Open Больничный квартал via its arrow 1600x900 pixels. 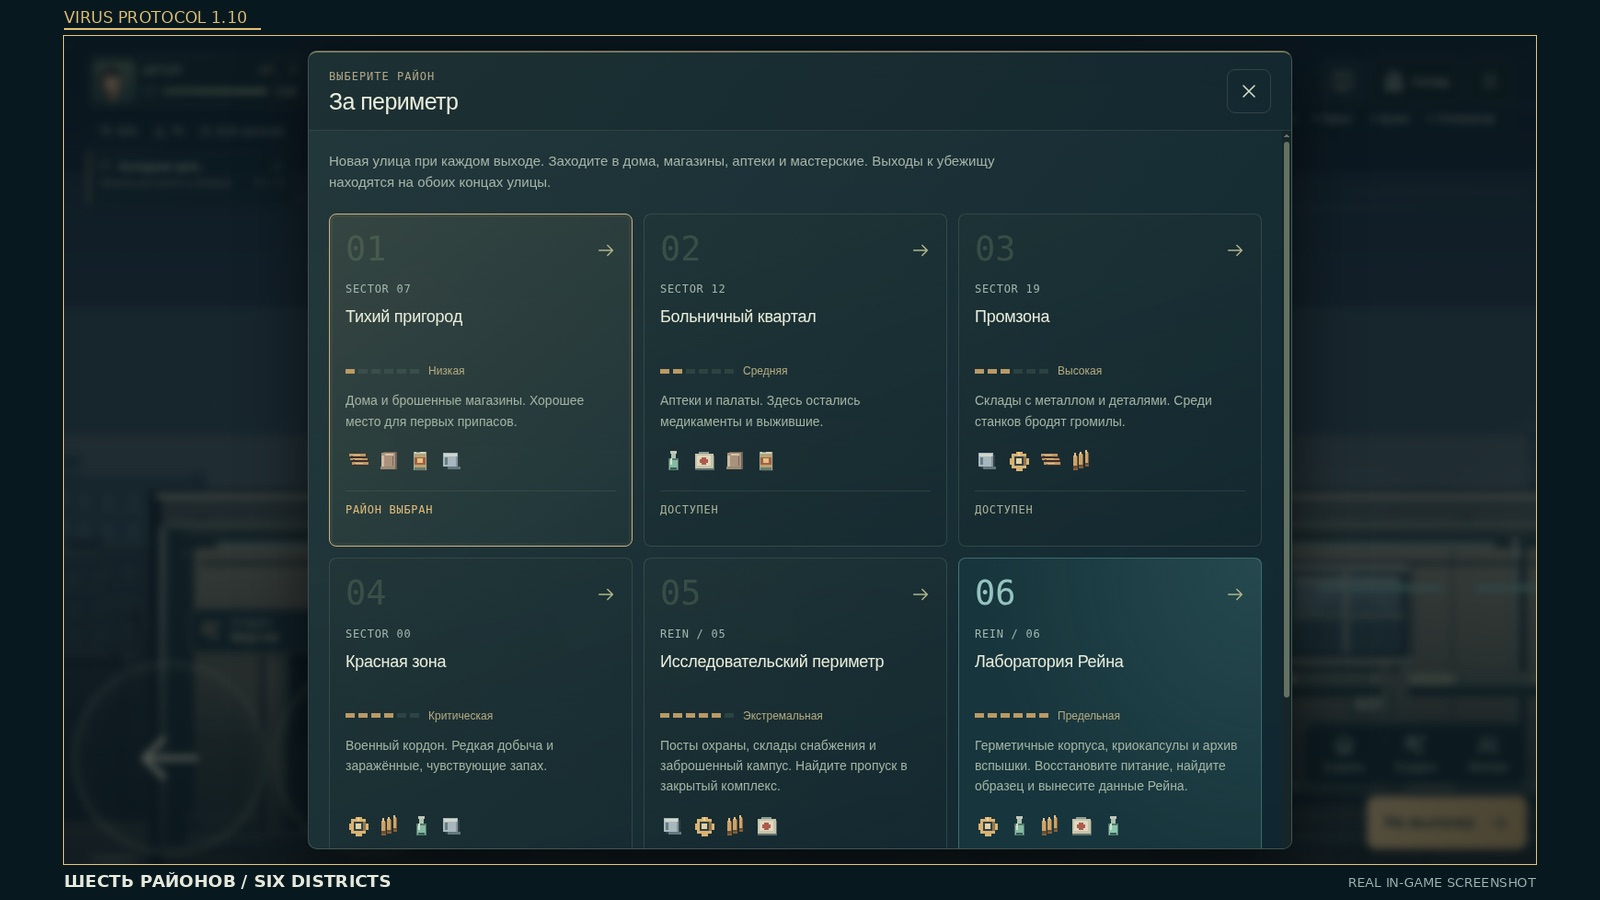921,250
